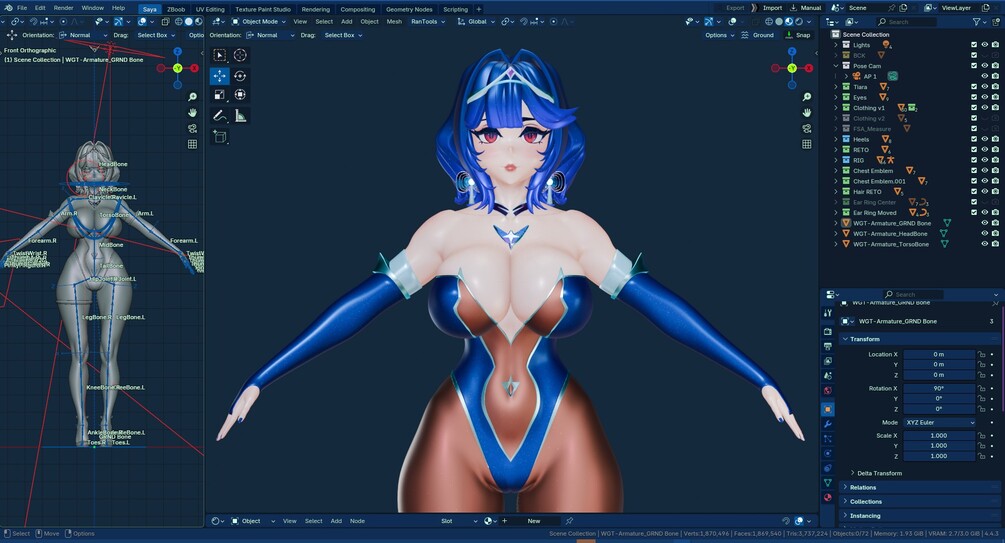Open Global transform orientation dropdown
Image resolution: width=1005 pixels, height=543 pixels.
476,22
